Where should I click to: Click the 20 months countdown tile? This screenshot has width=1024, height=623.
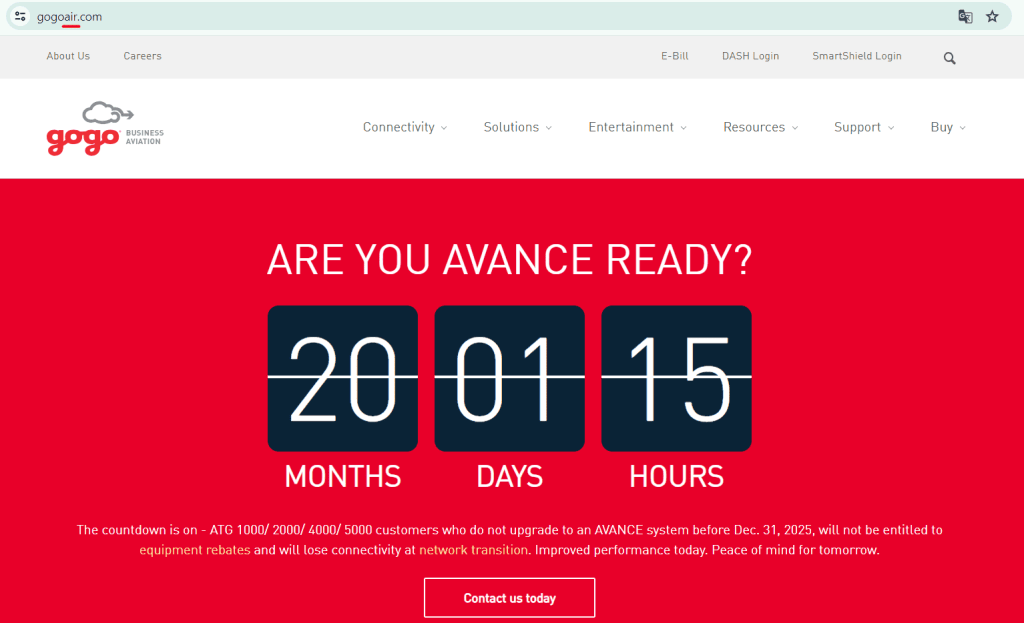343,378
